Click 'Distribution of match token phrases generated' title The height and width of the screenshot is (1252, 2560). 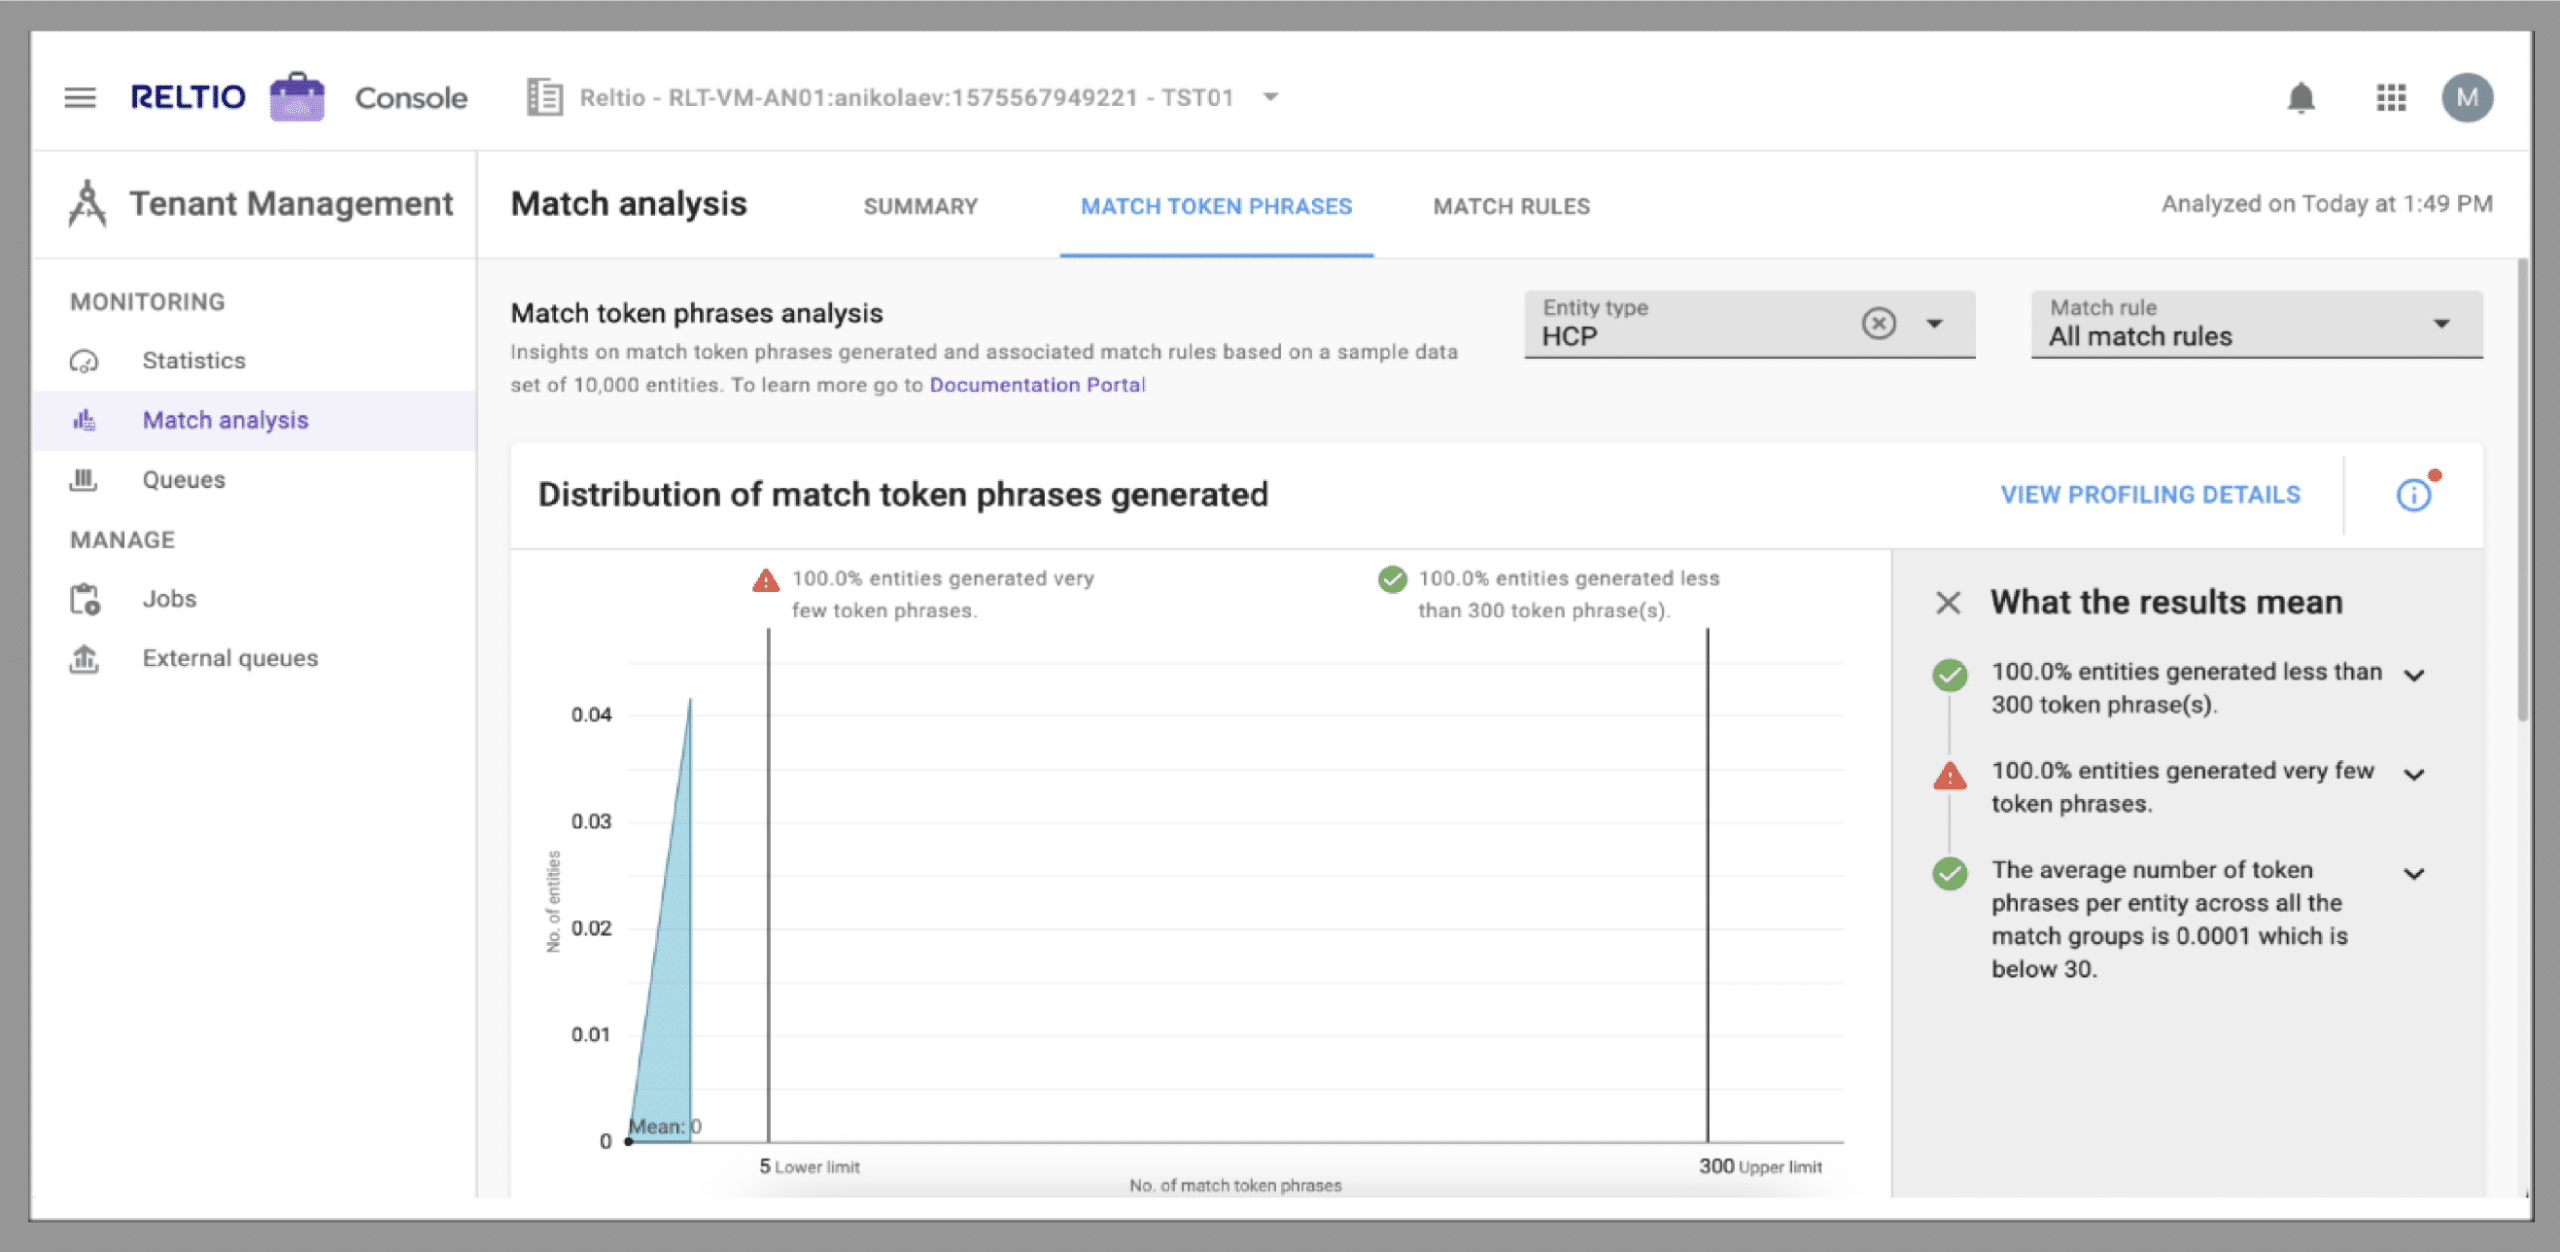point(903,494)
